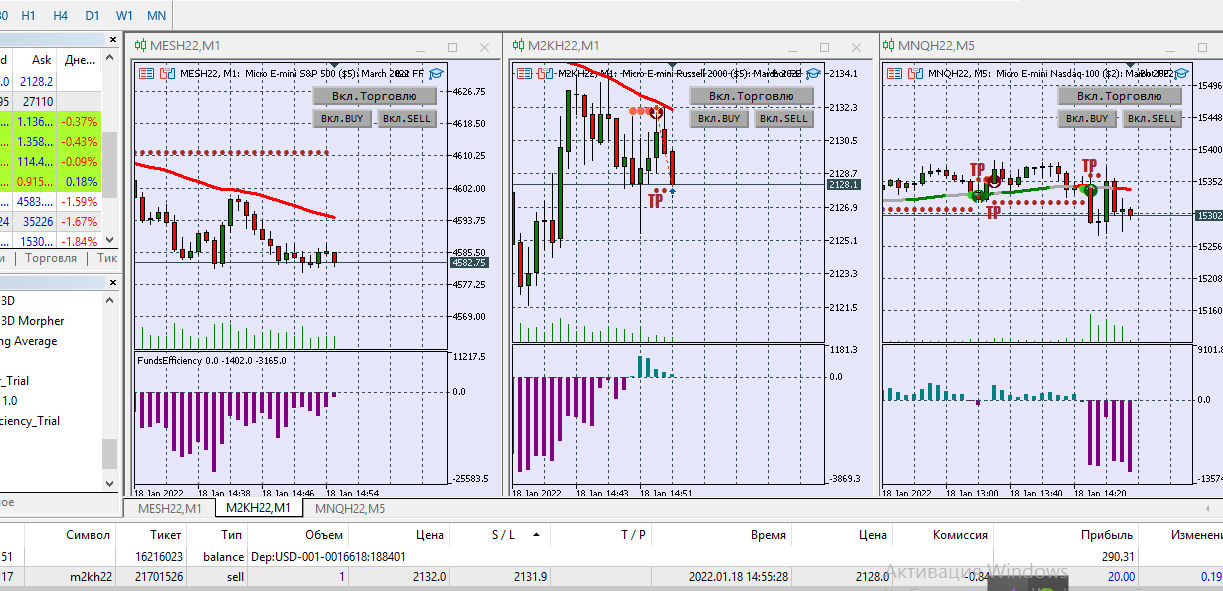Toggle Вкл.SELL on the MNQH22 chart
Image resolution: width=1223 pixels, height=591 pixels.
point(1152,118)
